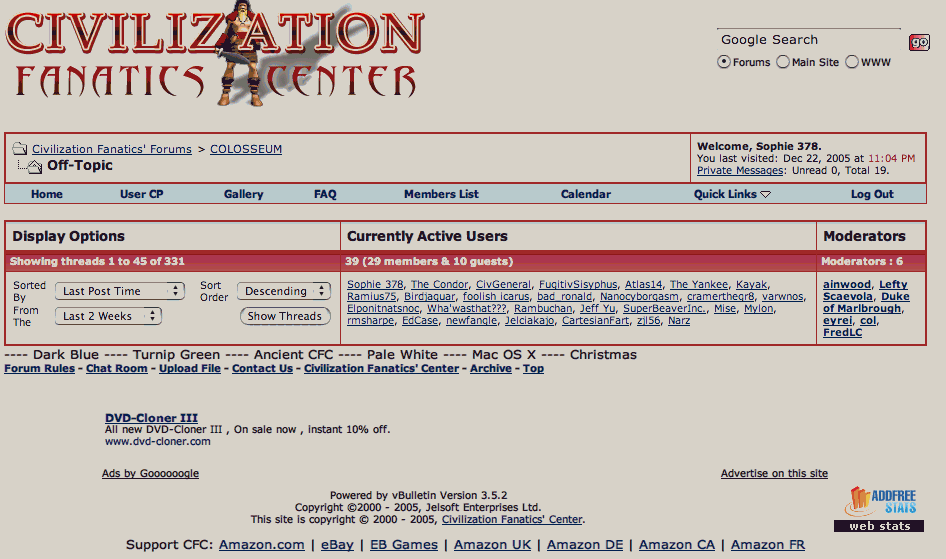Click Log Out in navigation bar

(872, 194)
